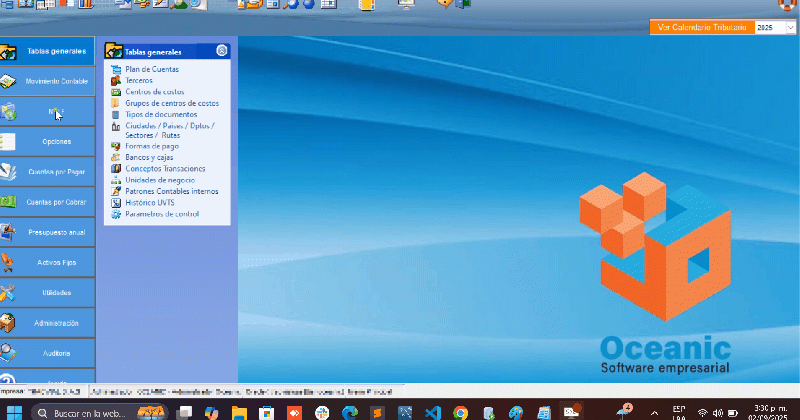Click the Activos Fijos chair icon
Viewport: 800px width, 420px height.
(8, 263)
